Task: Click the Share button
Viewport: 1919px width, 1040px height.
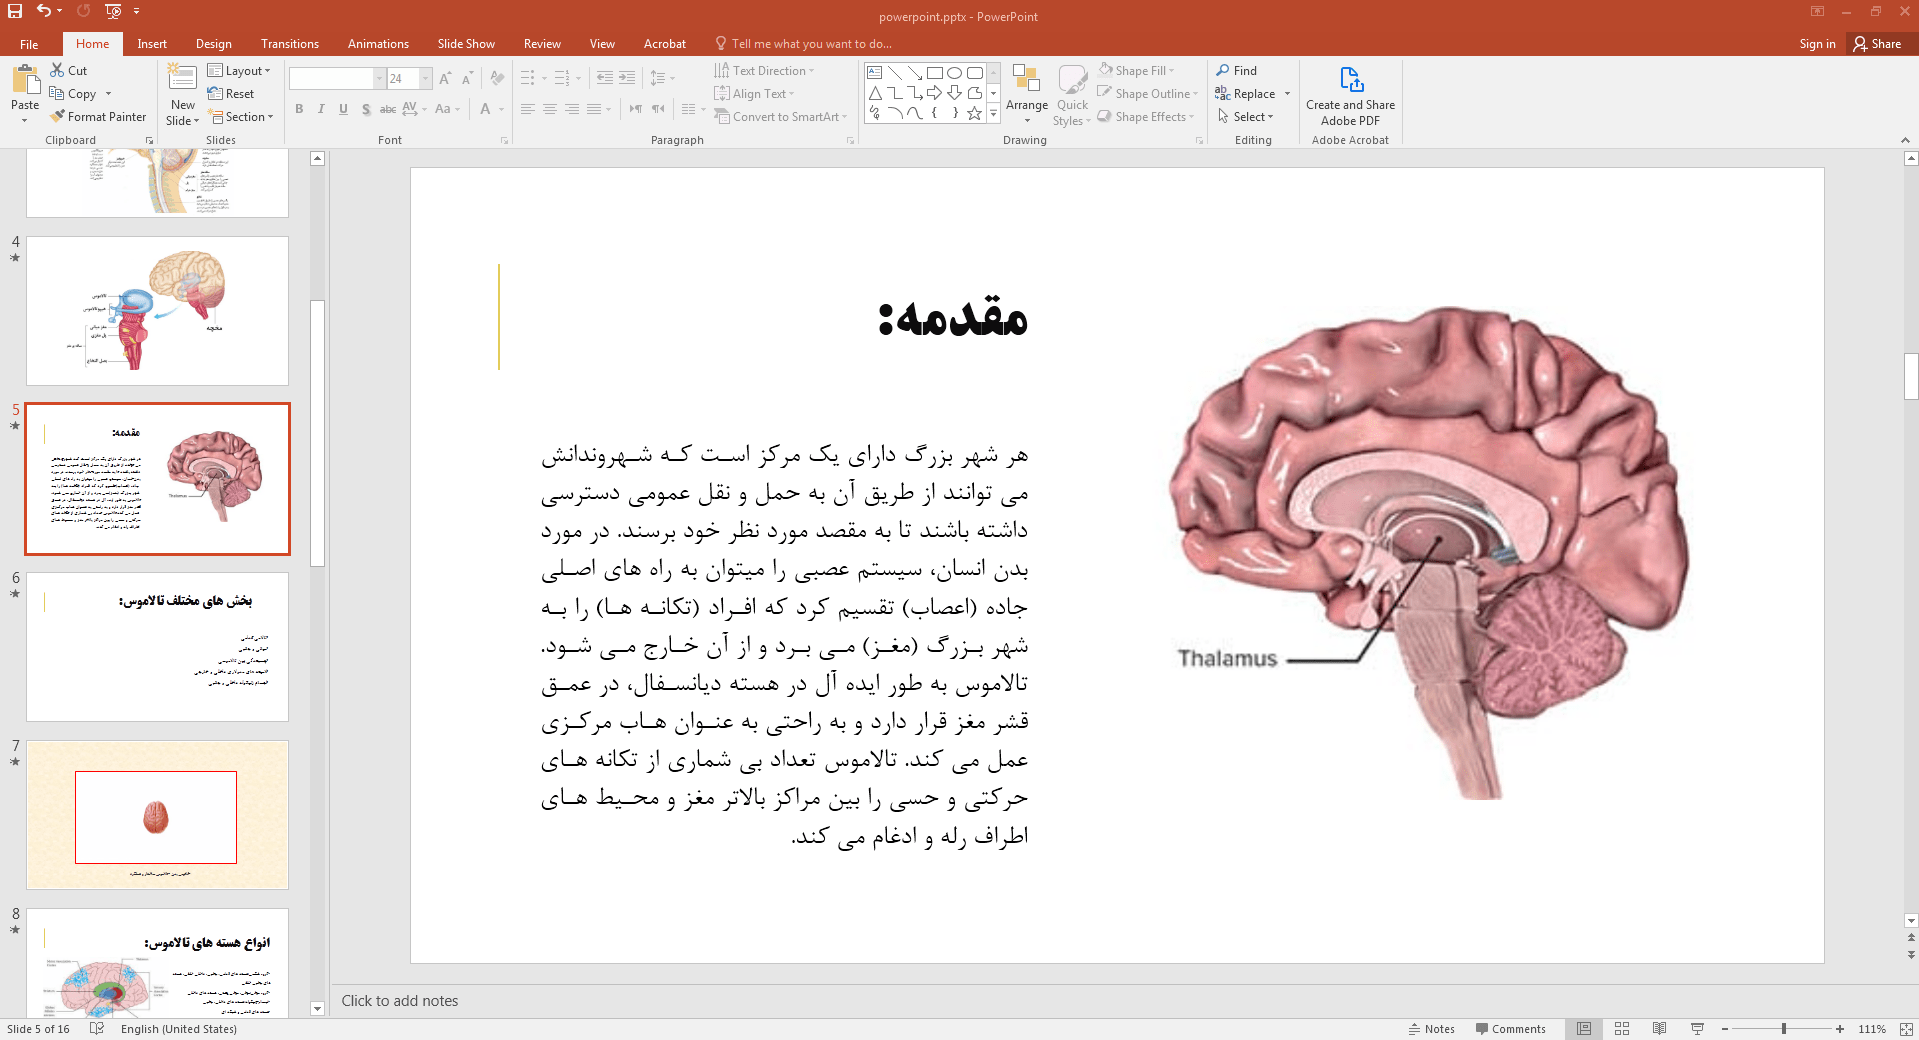Action: click(x=1877, y=44)
